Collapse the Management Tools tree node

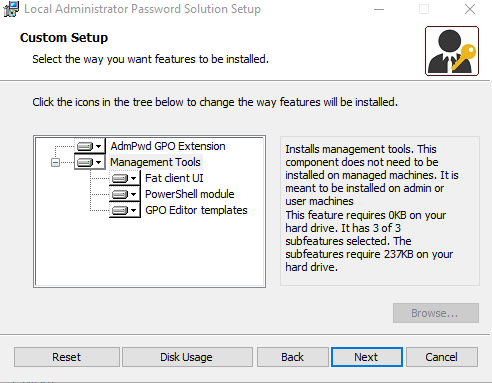point(55,163)
